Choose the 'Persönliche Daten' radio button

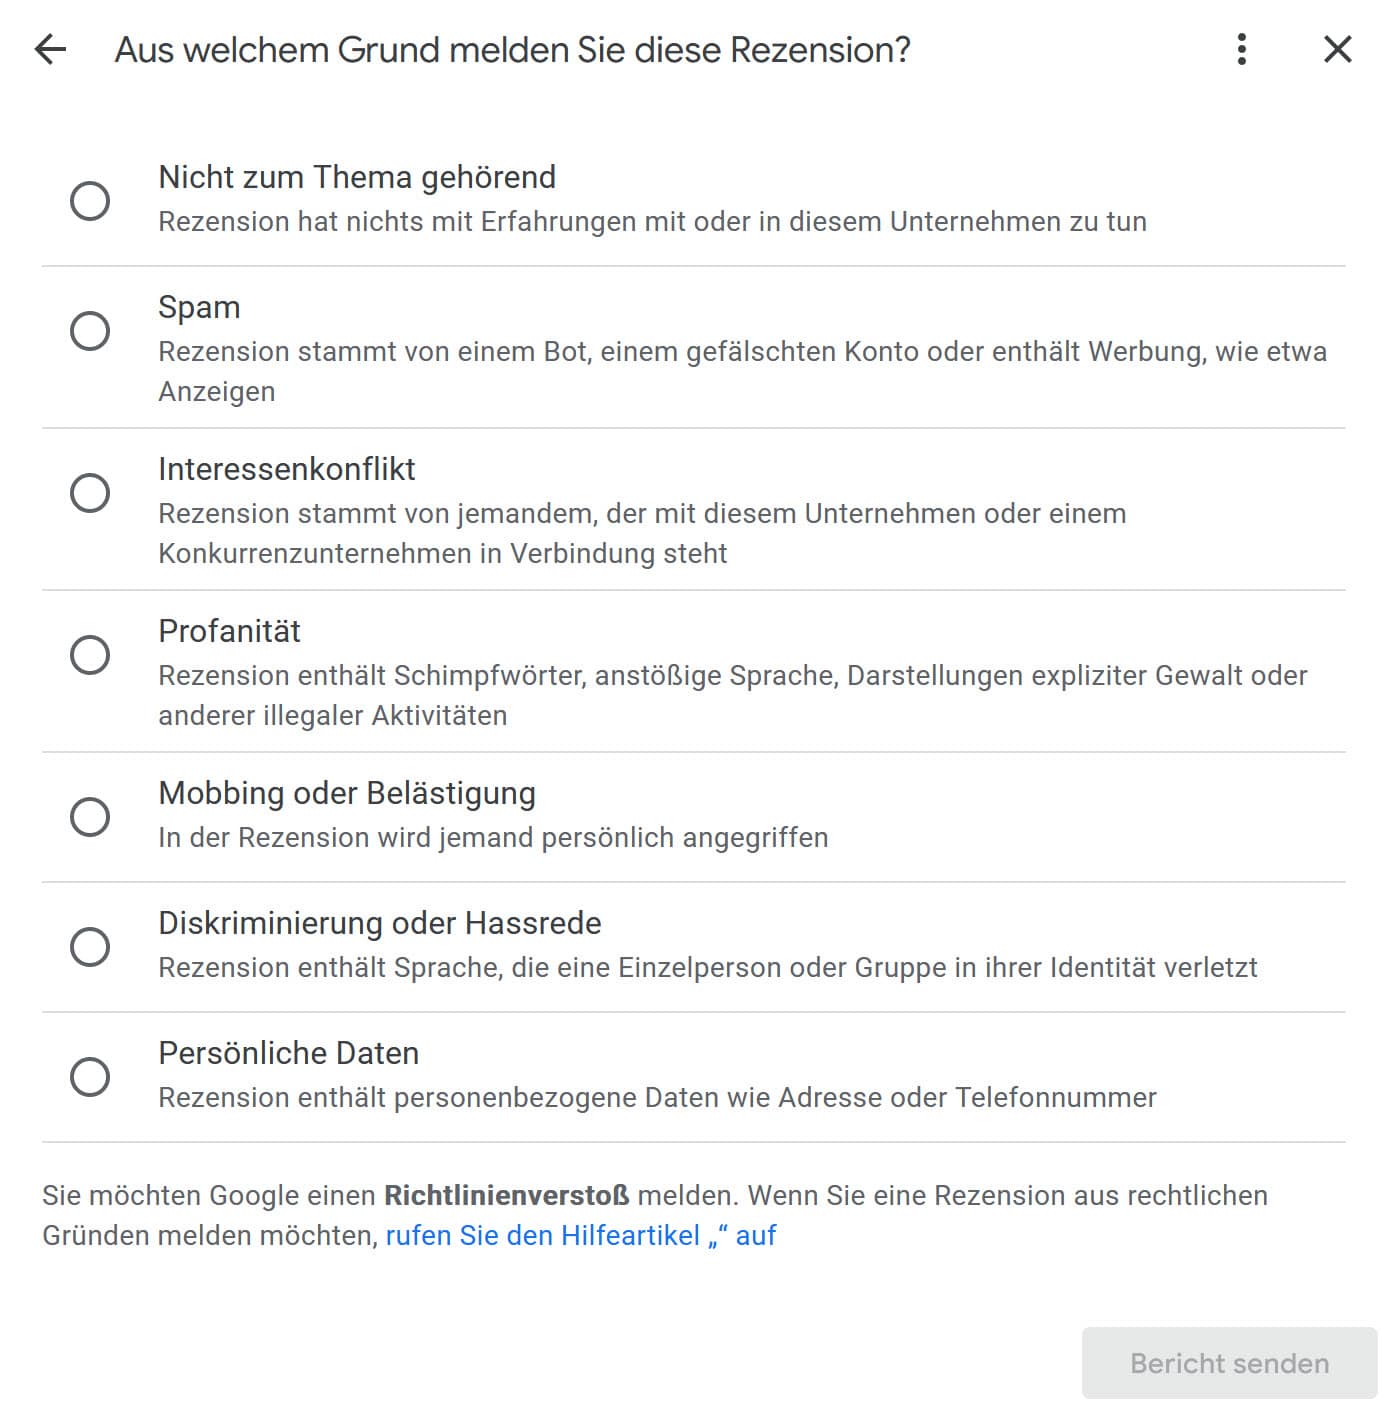pyautogui.click(x=90, y=1076)
